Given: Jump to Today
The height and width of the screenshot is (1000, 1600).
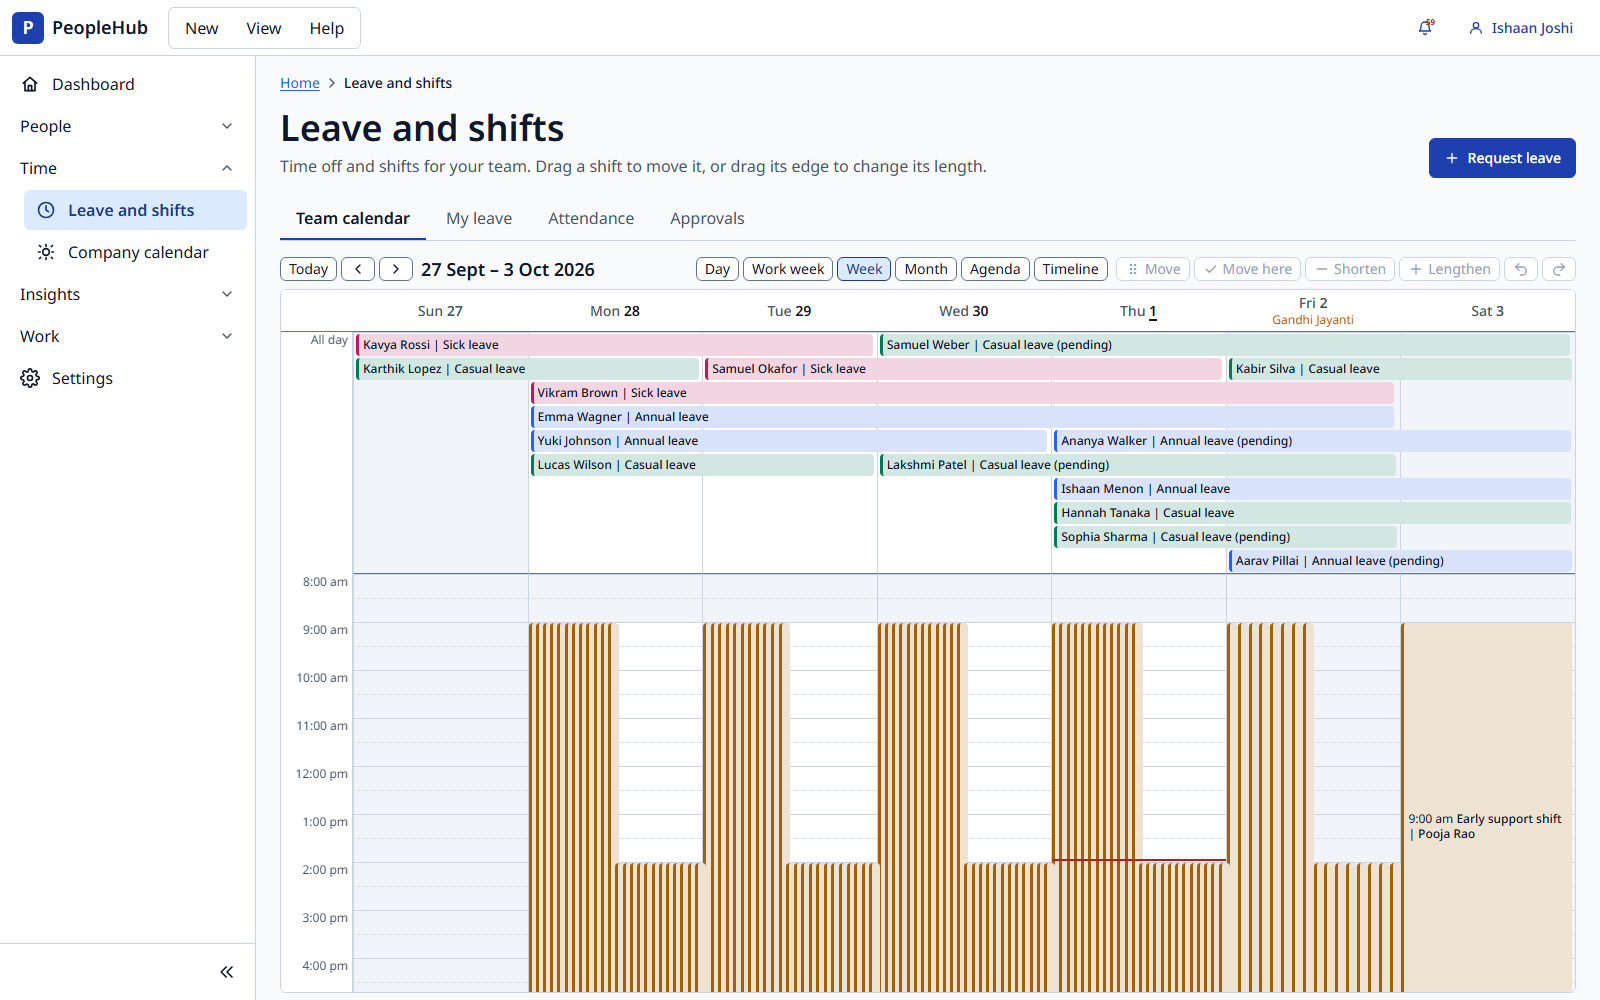Looking at the screenshot, I should coord(308,269).
